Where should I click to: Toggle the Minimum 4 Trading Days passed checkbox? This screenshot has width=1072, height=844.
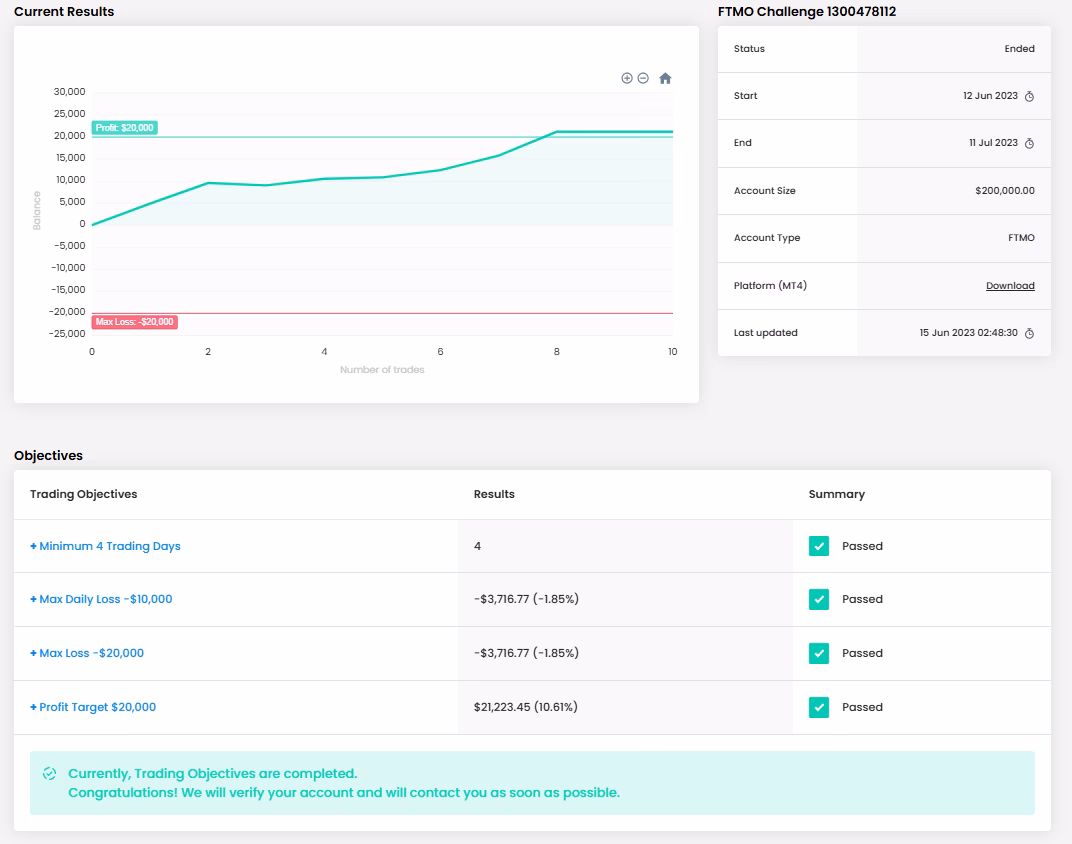coord(819,546)
